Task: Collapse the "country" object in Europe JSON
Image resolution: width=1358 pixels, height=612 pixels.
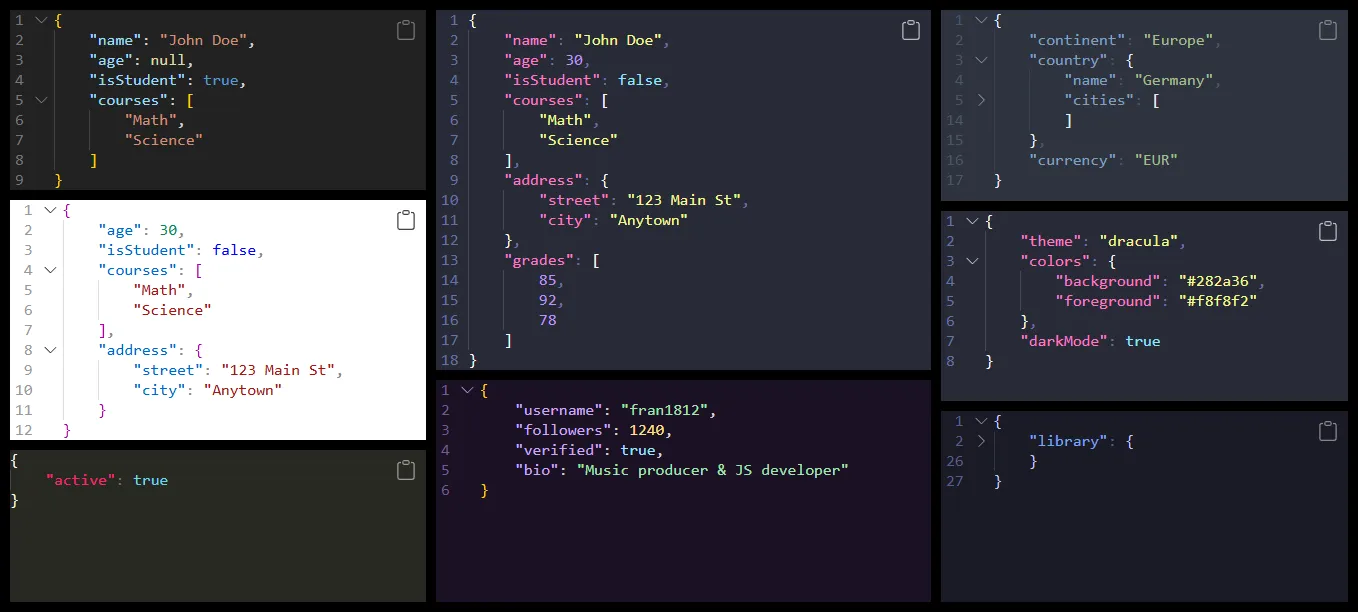Action: (981, 60)
